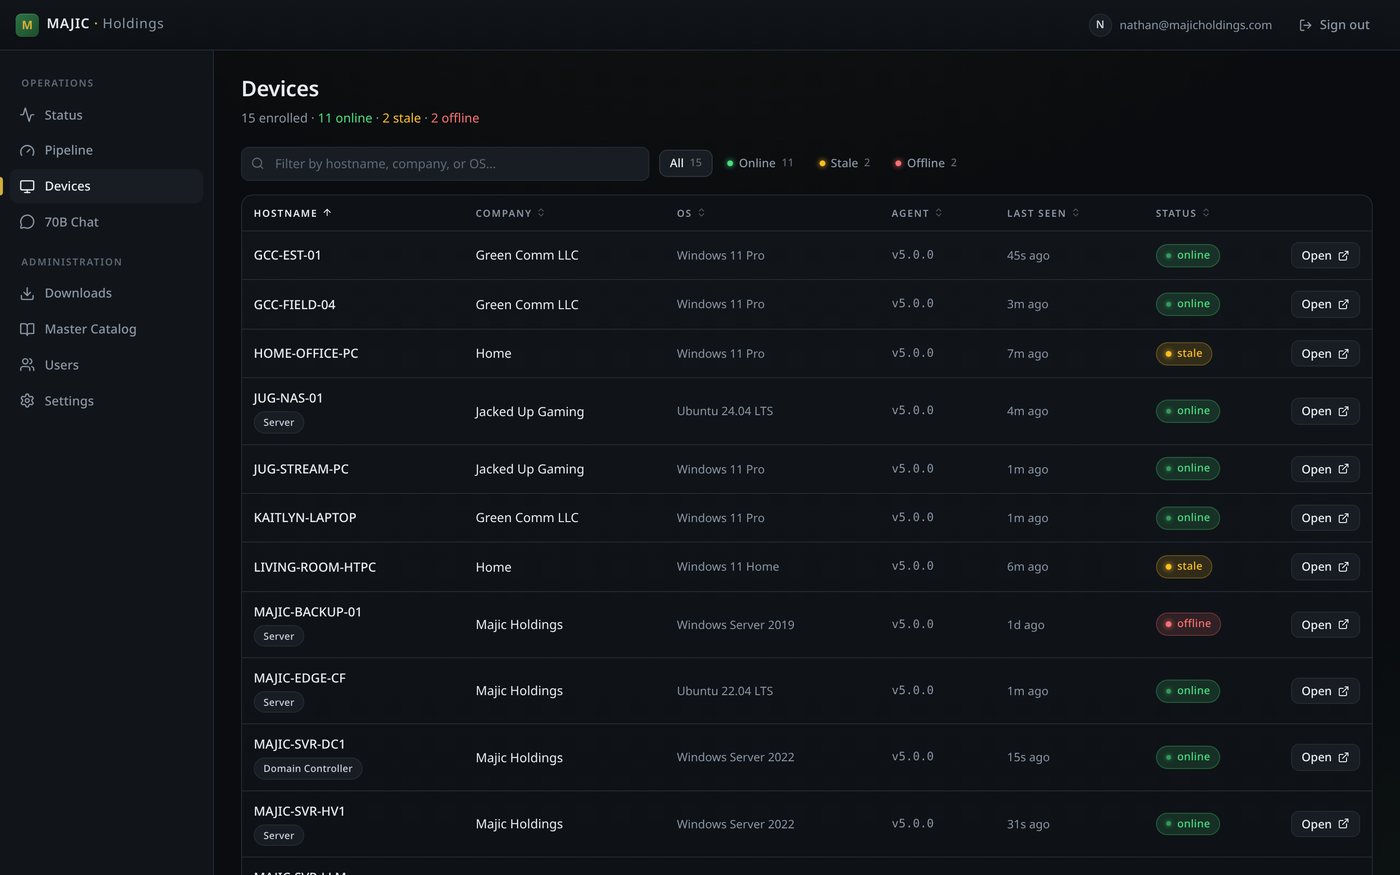Click the sign out arrow icon
This screenshot has width=1400, height=875.
[x=1305, y=25]
